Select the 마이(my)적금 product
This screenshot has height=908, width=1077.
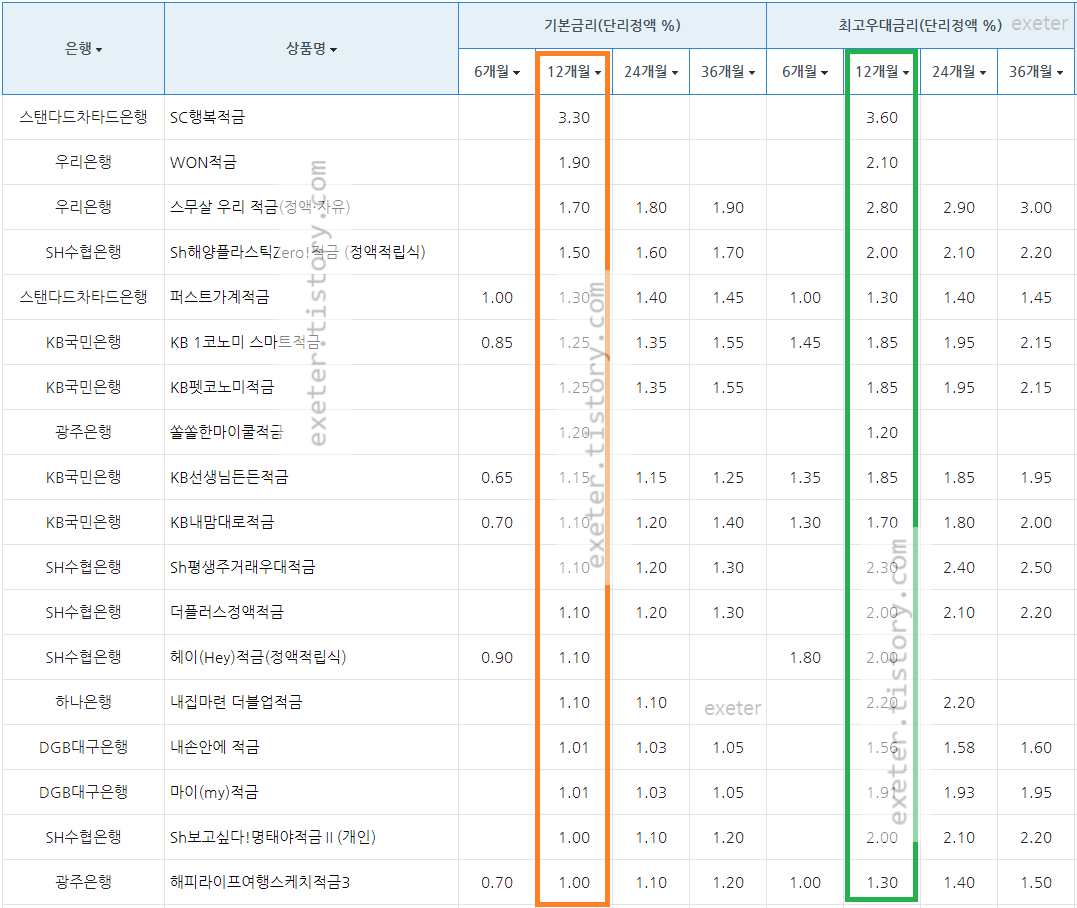[214, 792]
